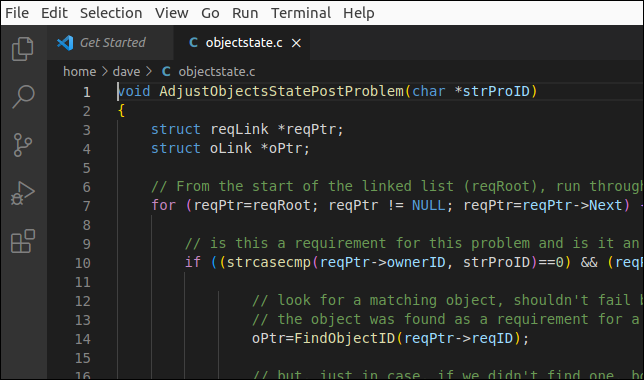This screenshot has width=644, height=380.
Task: Open the Extensions view
Action: (x=23, y=241)
